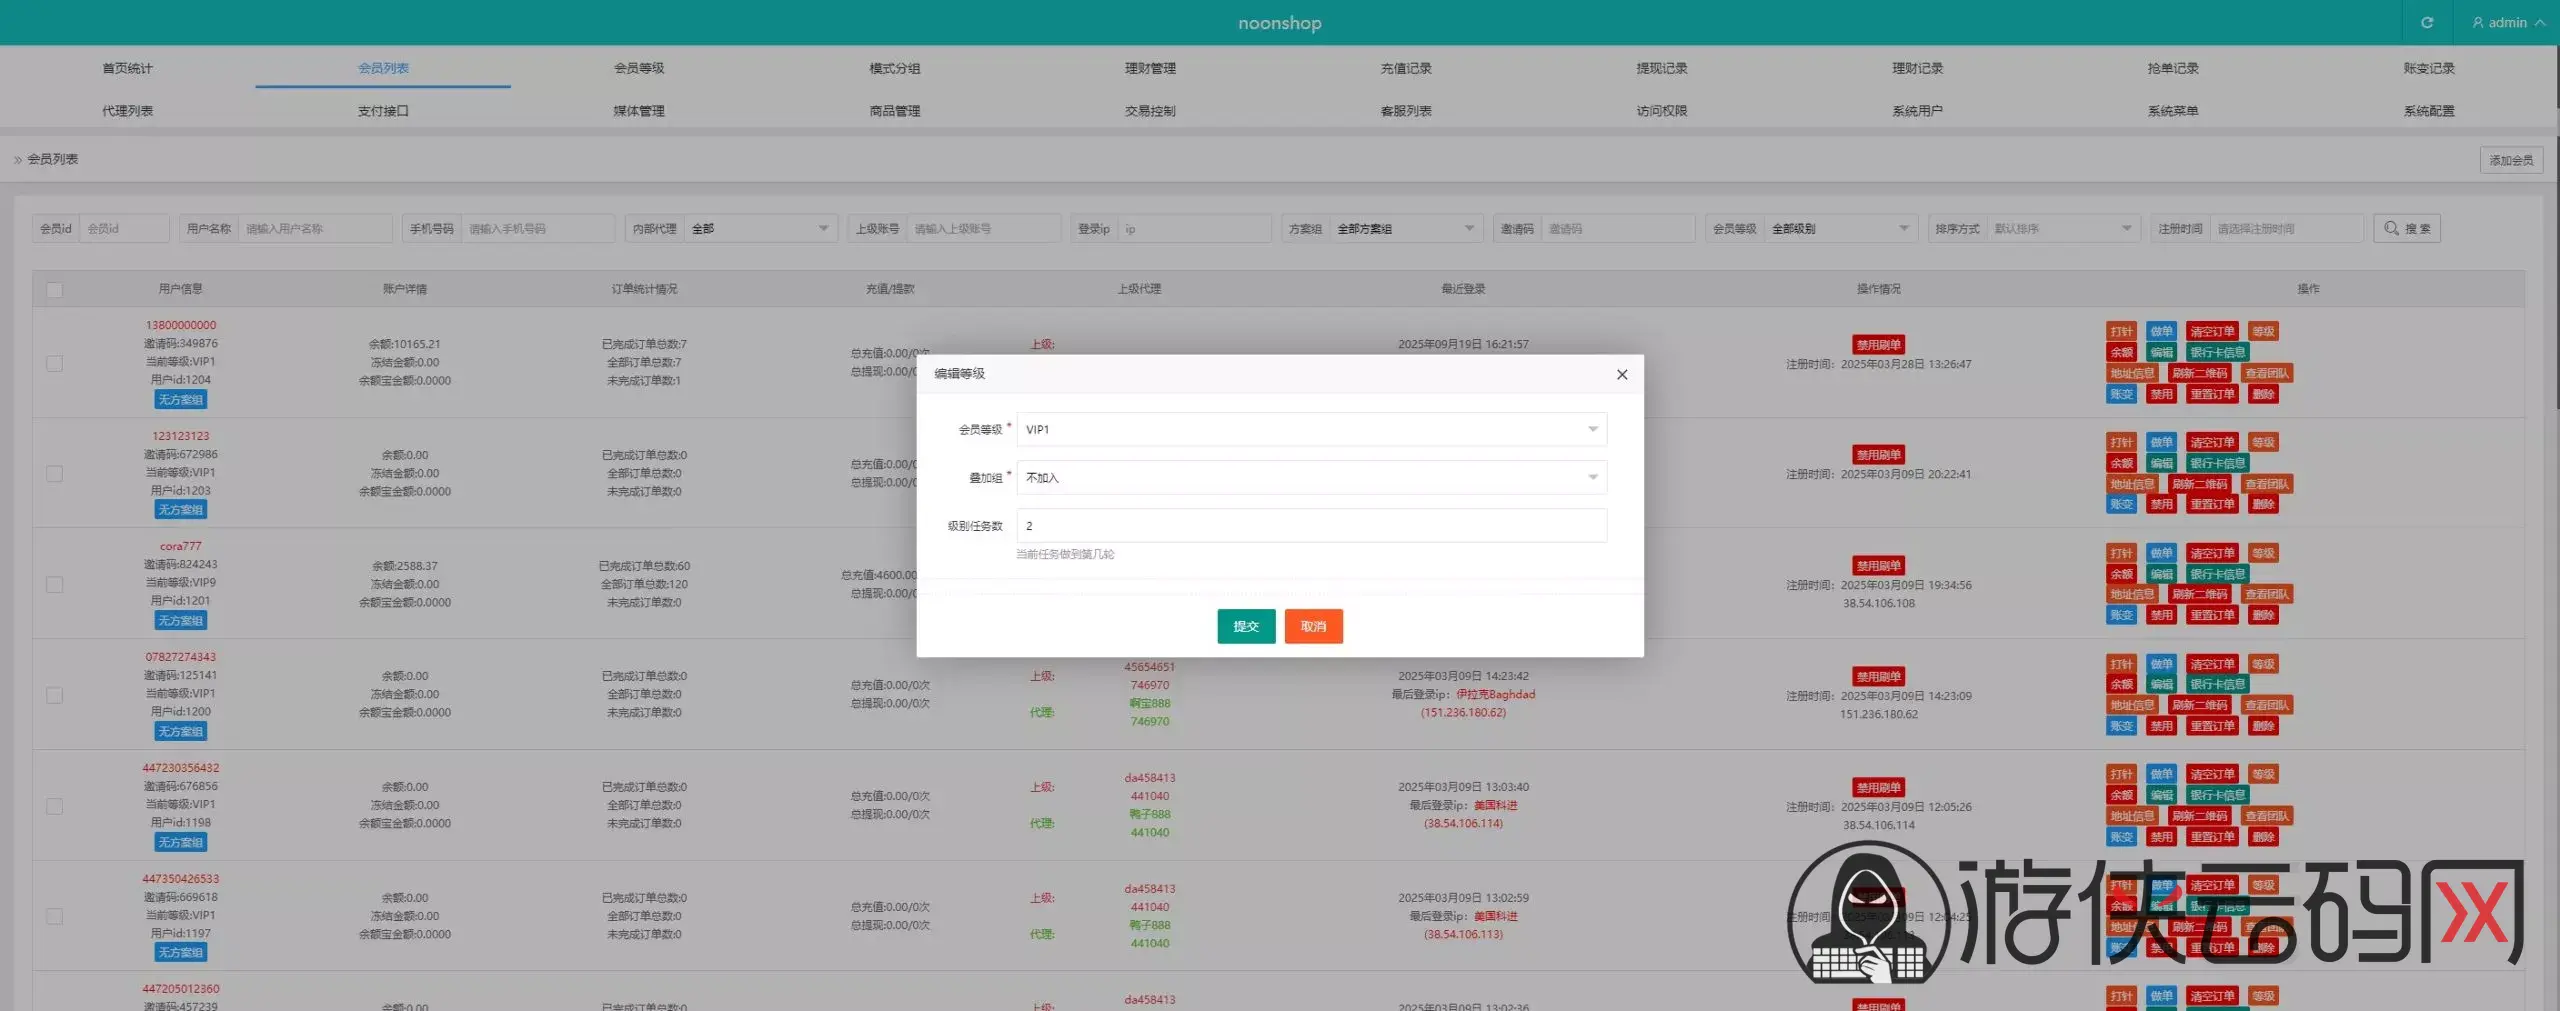Tick the checkbox for user 13800000000

coord(55,363)
